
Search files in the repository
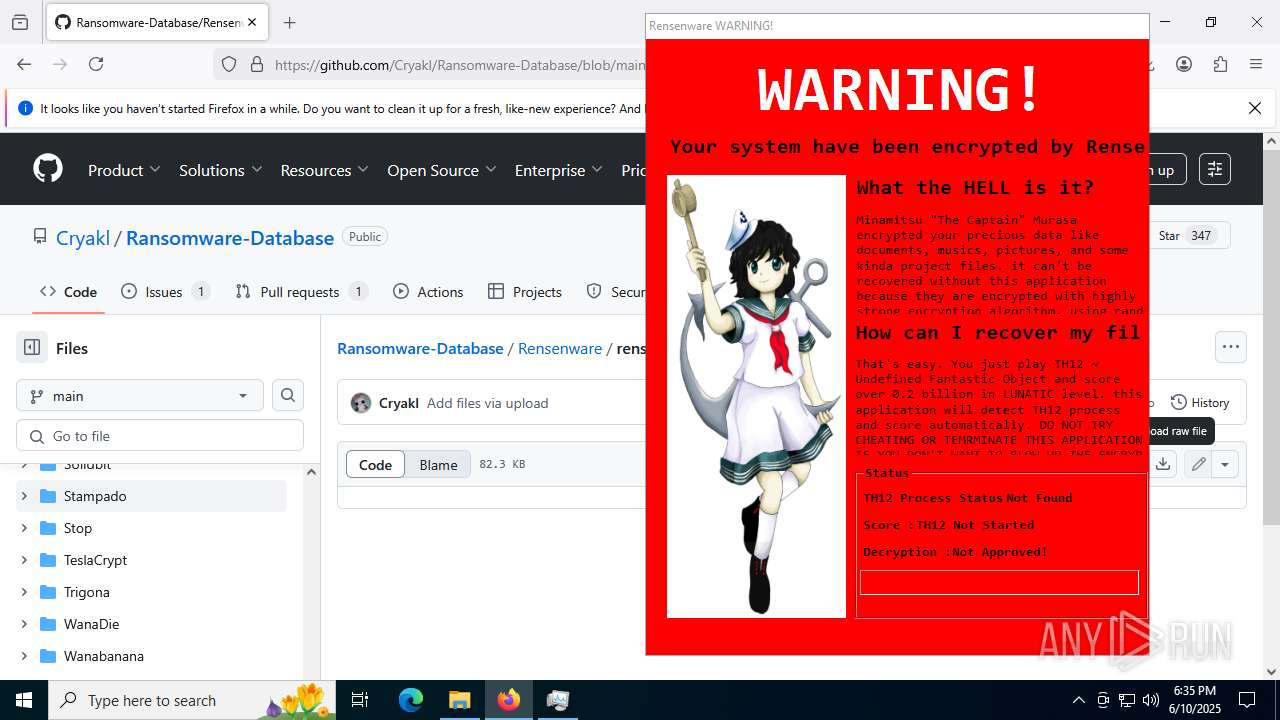tap(288, 395)
